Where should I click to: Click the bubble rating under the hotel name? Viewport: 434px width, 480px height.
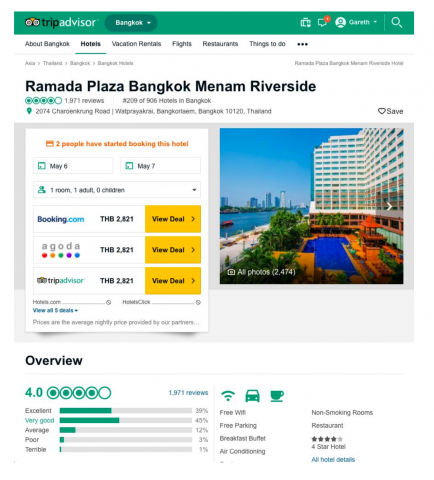44,100
